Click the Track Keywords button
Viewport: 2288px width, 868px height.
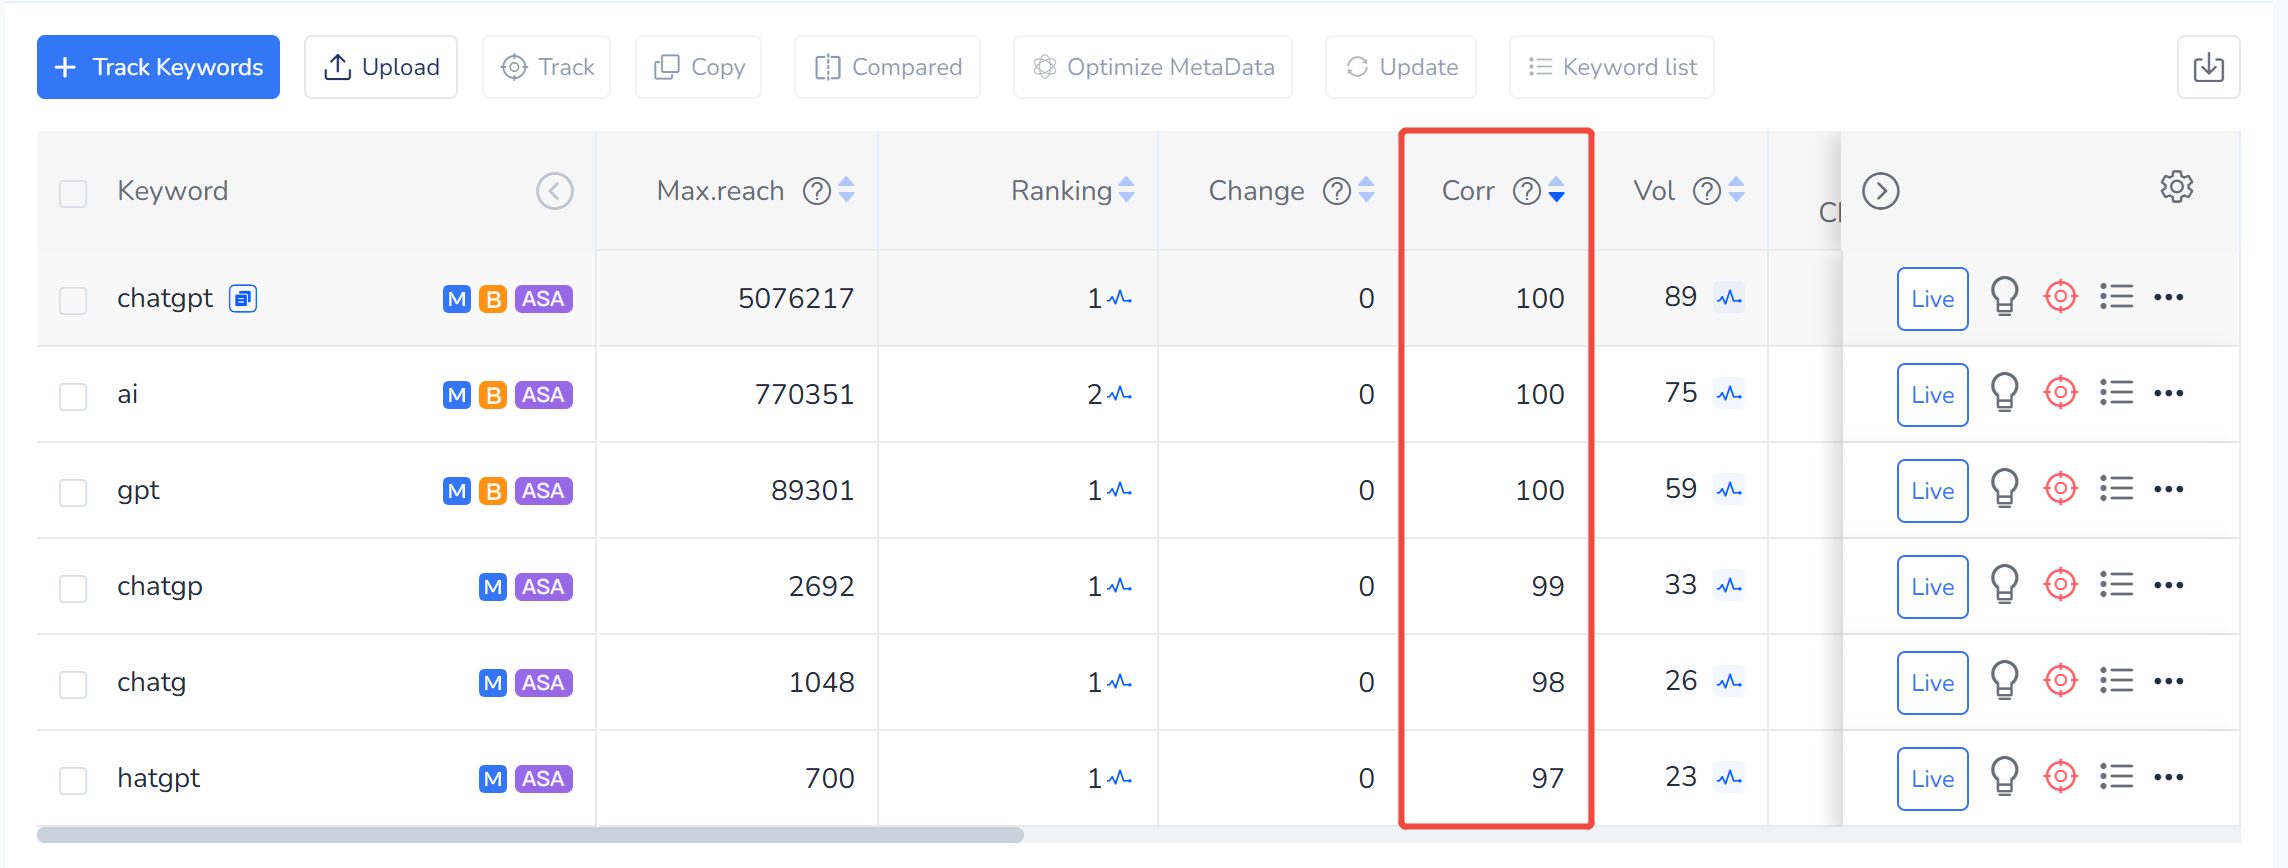click(158, 67)
